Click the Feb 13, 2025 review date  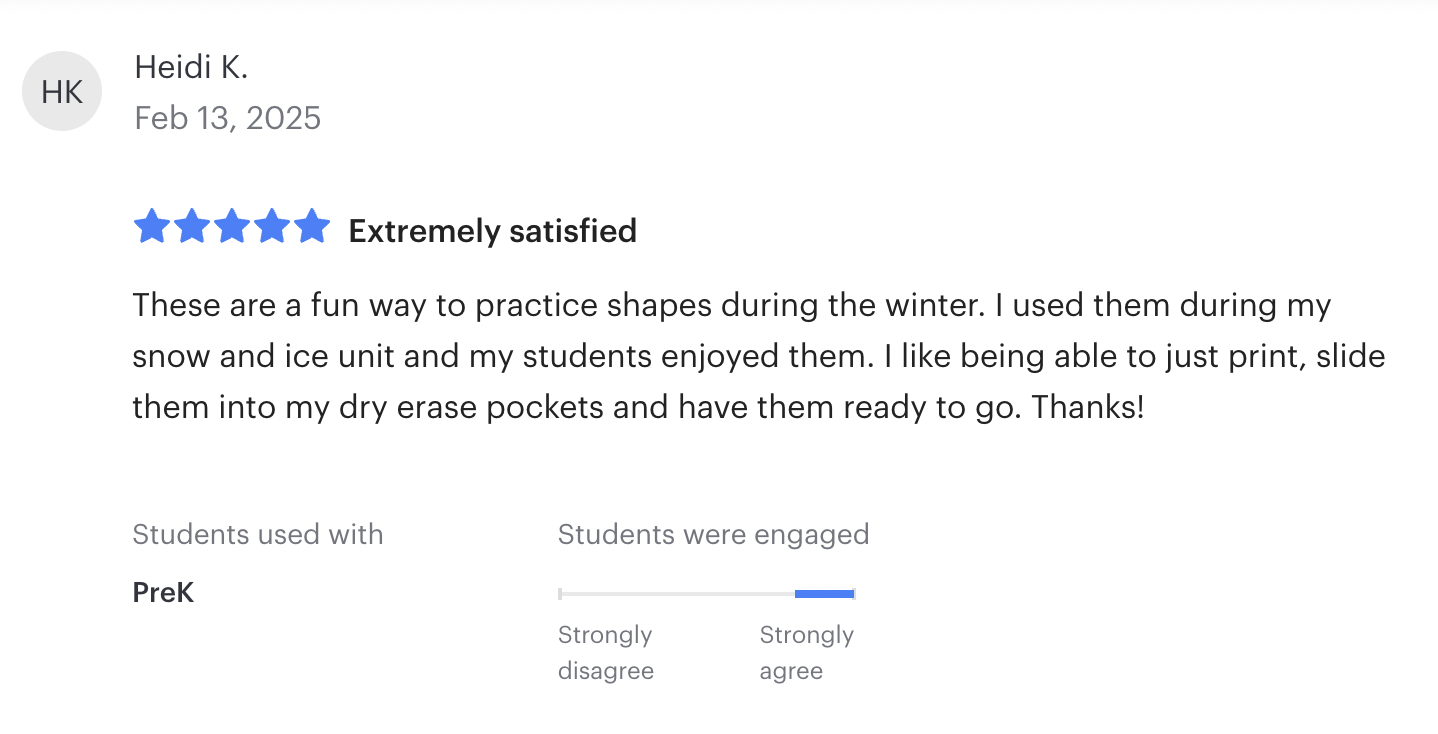(228, 118)
